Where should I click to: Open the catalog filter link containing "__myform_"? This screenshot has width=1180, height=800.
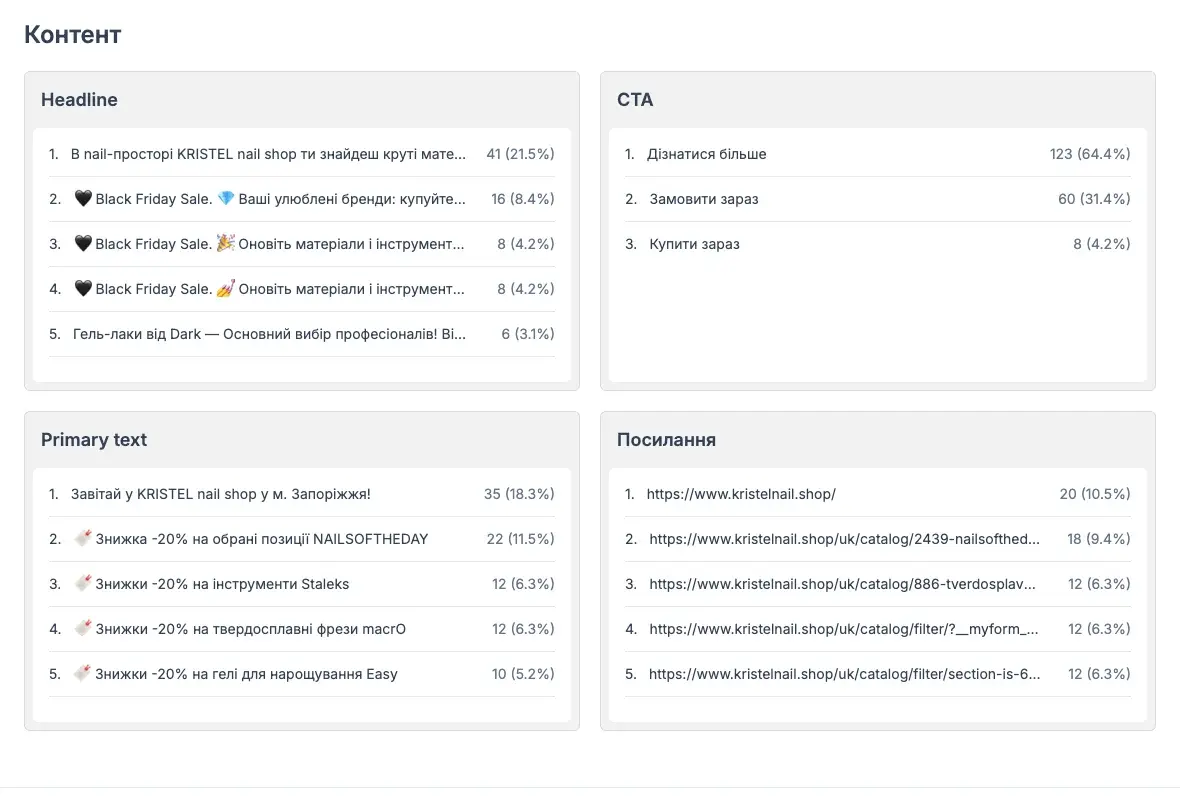coord(844,629)
